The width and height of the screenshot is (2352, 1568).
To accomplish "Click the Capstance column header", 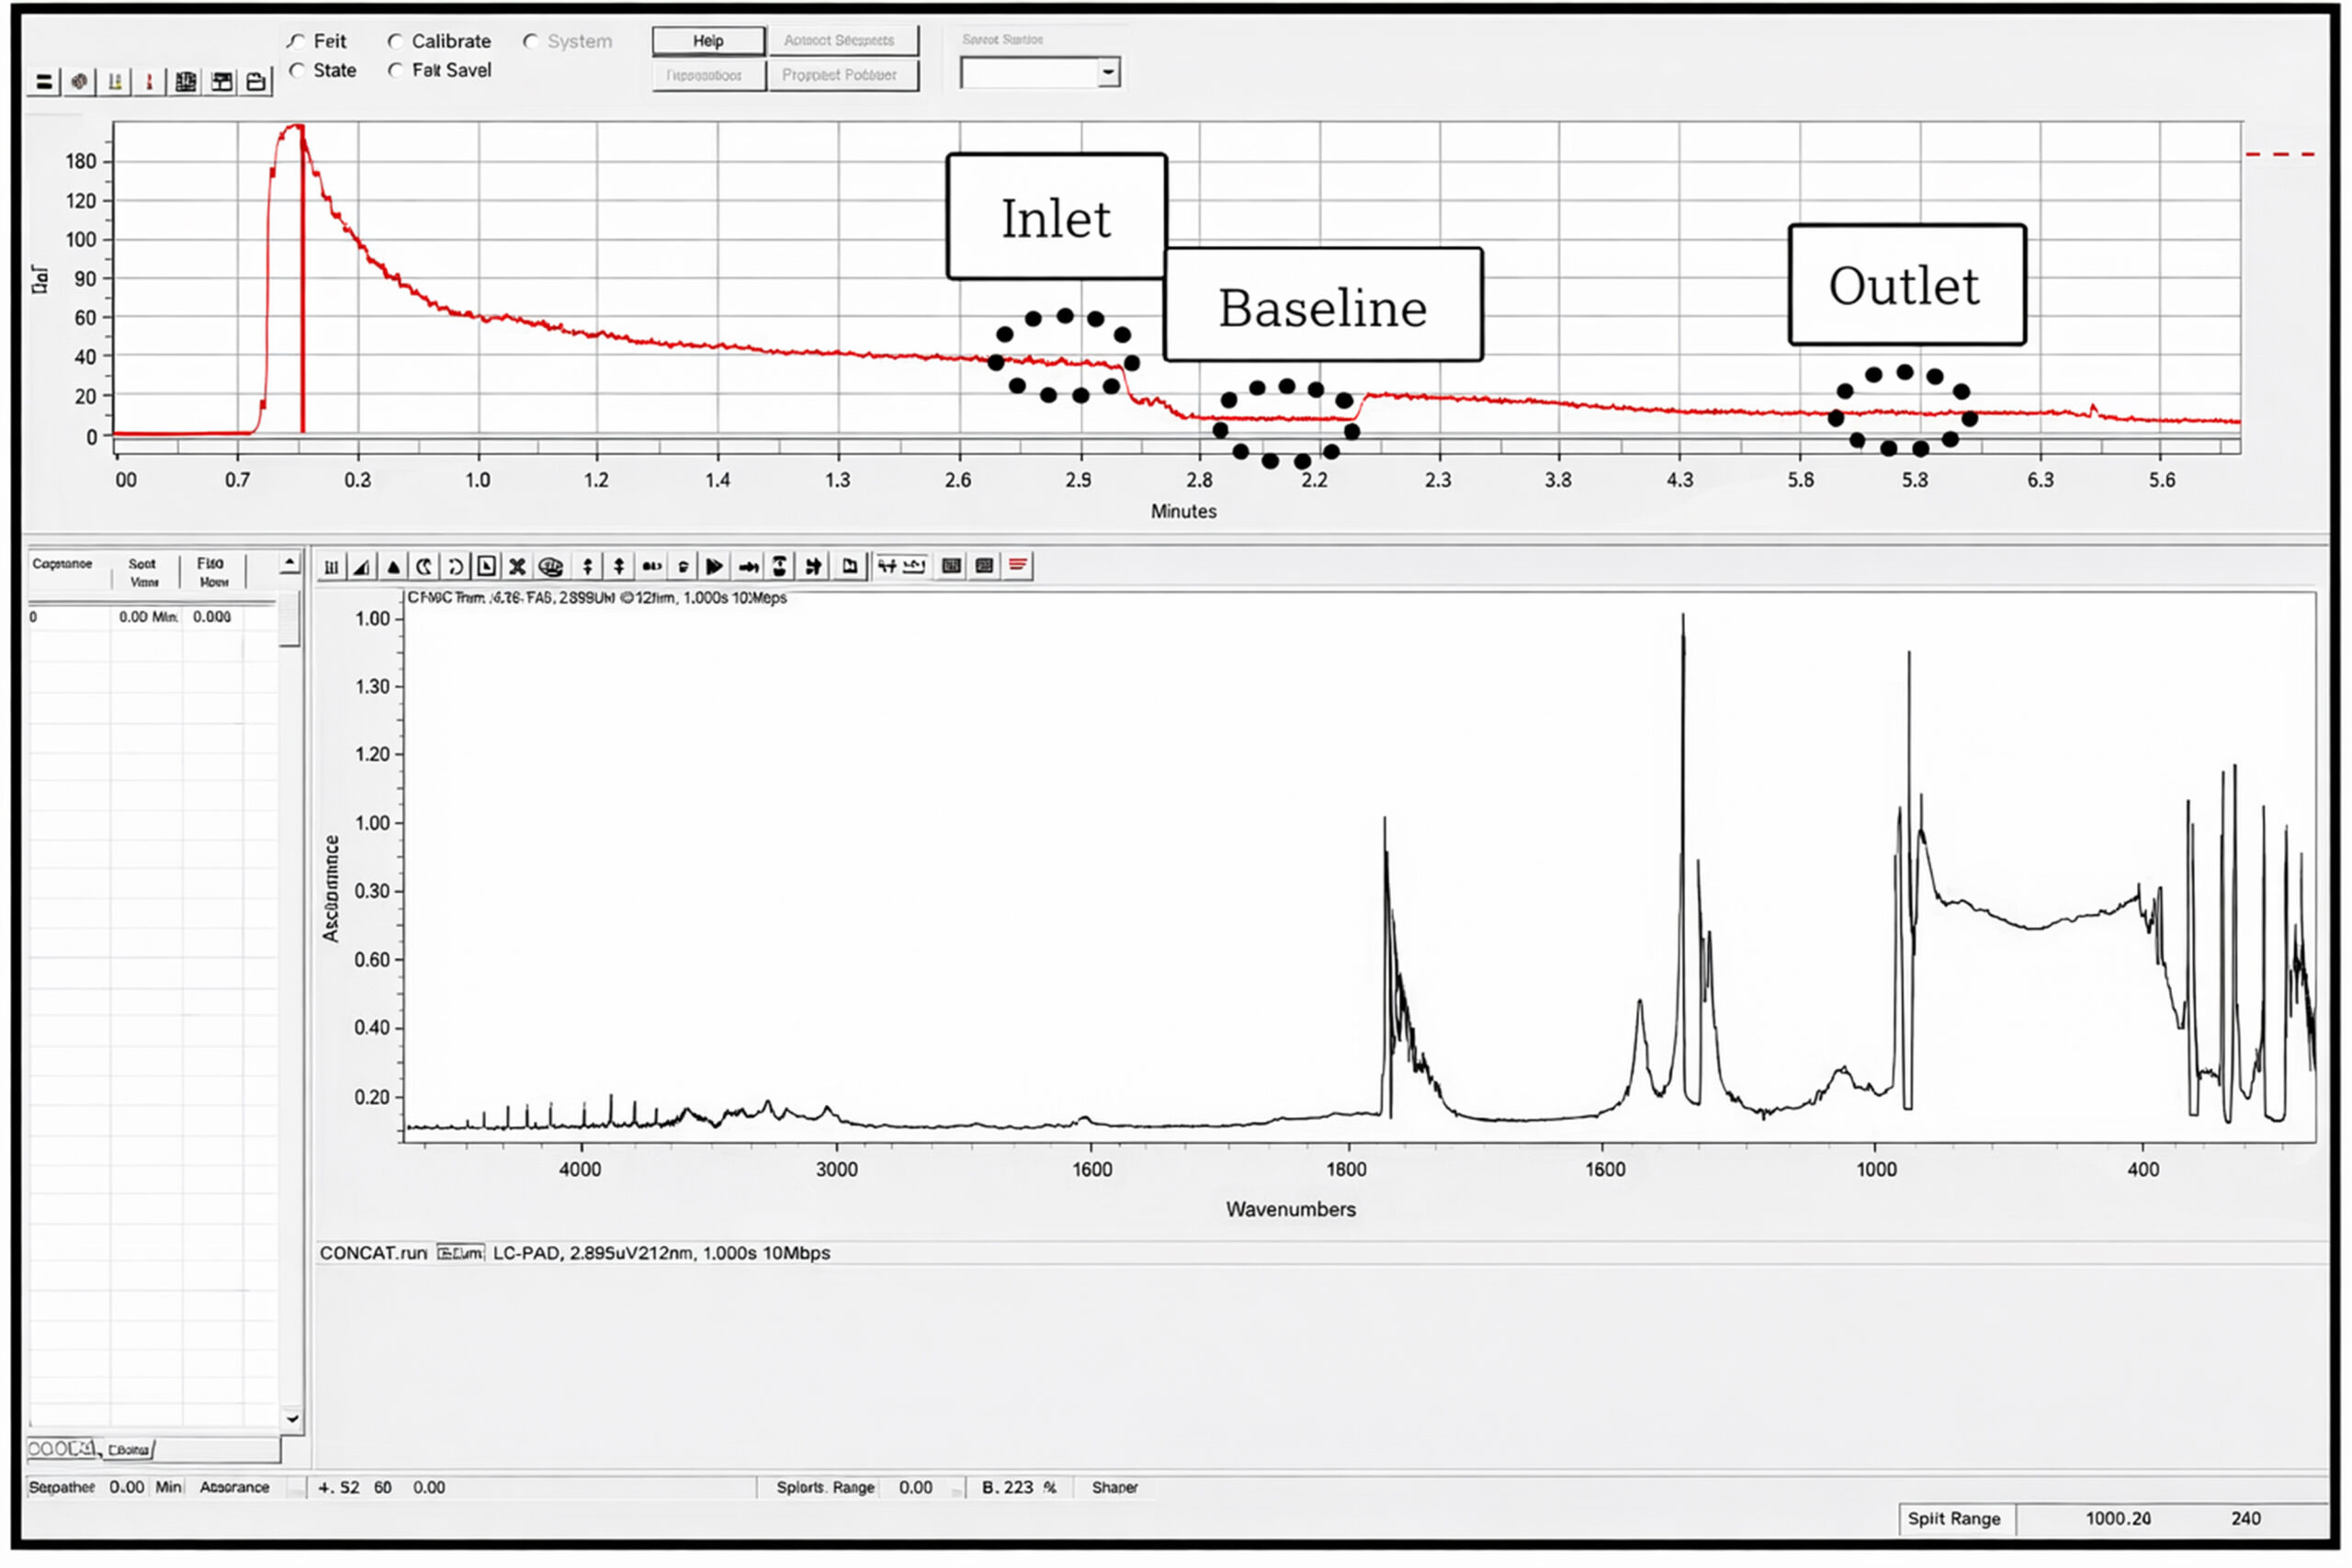I will [63, 564].
